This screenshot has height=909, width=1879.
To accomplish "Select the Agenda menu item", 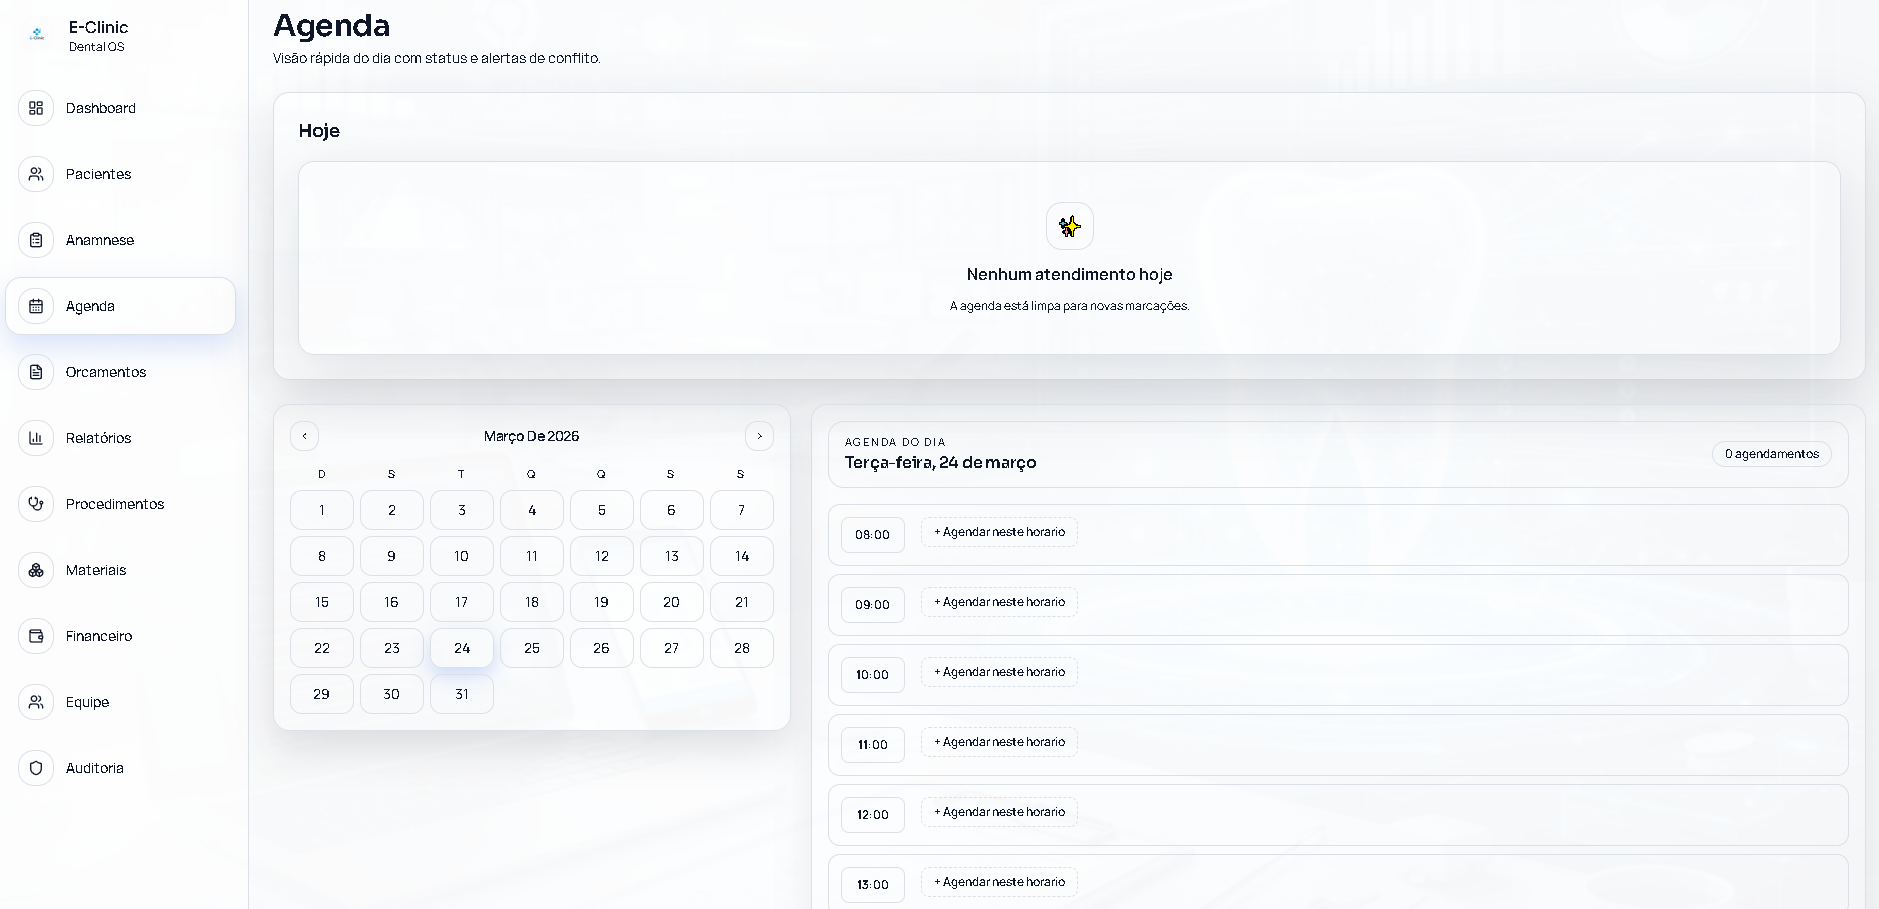I will (120, 306).
